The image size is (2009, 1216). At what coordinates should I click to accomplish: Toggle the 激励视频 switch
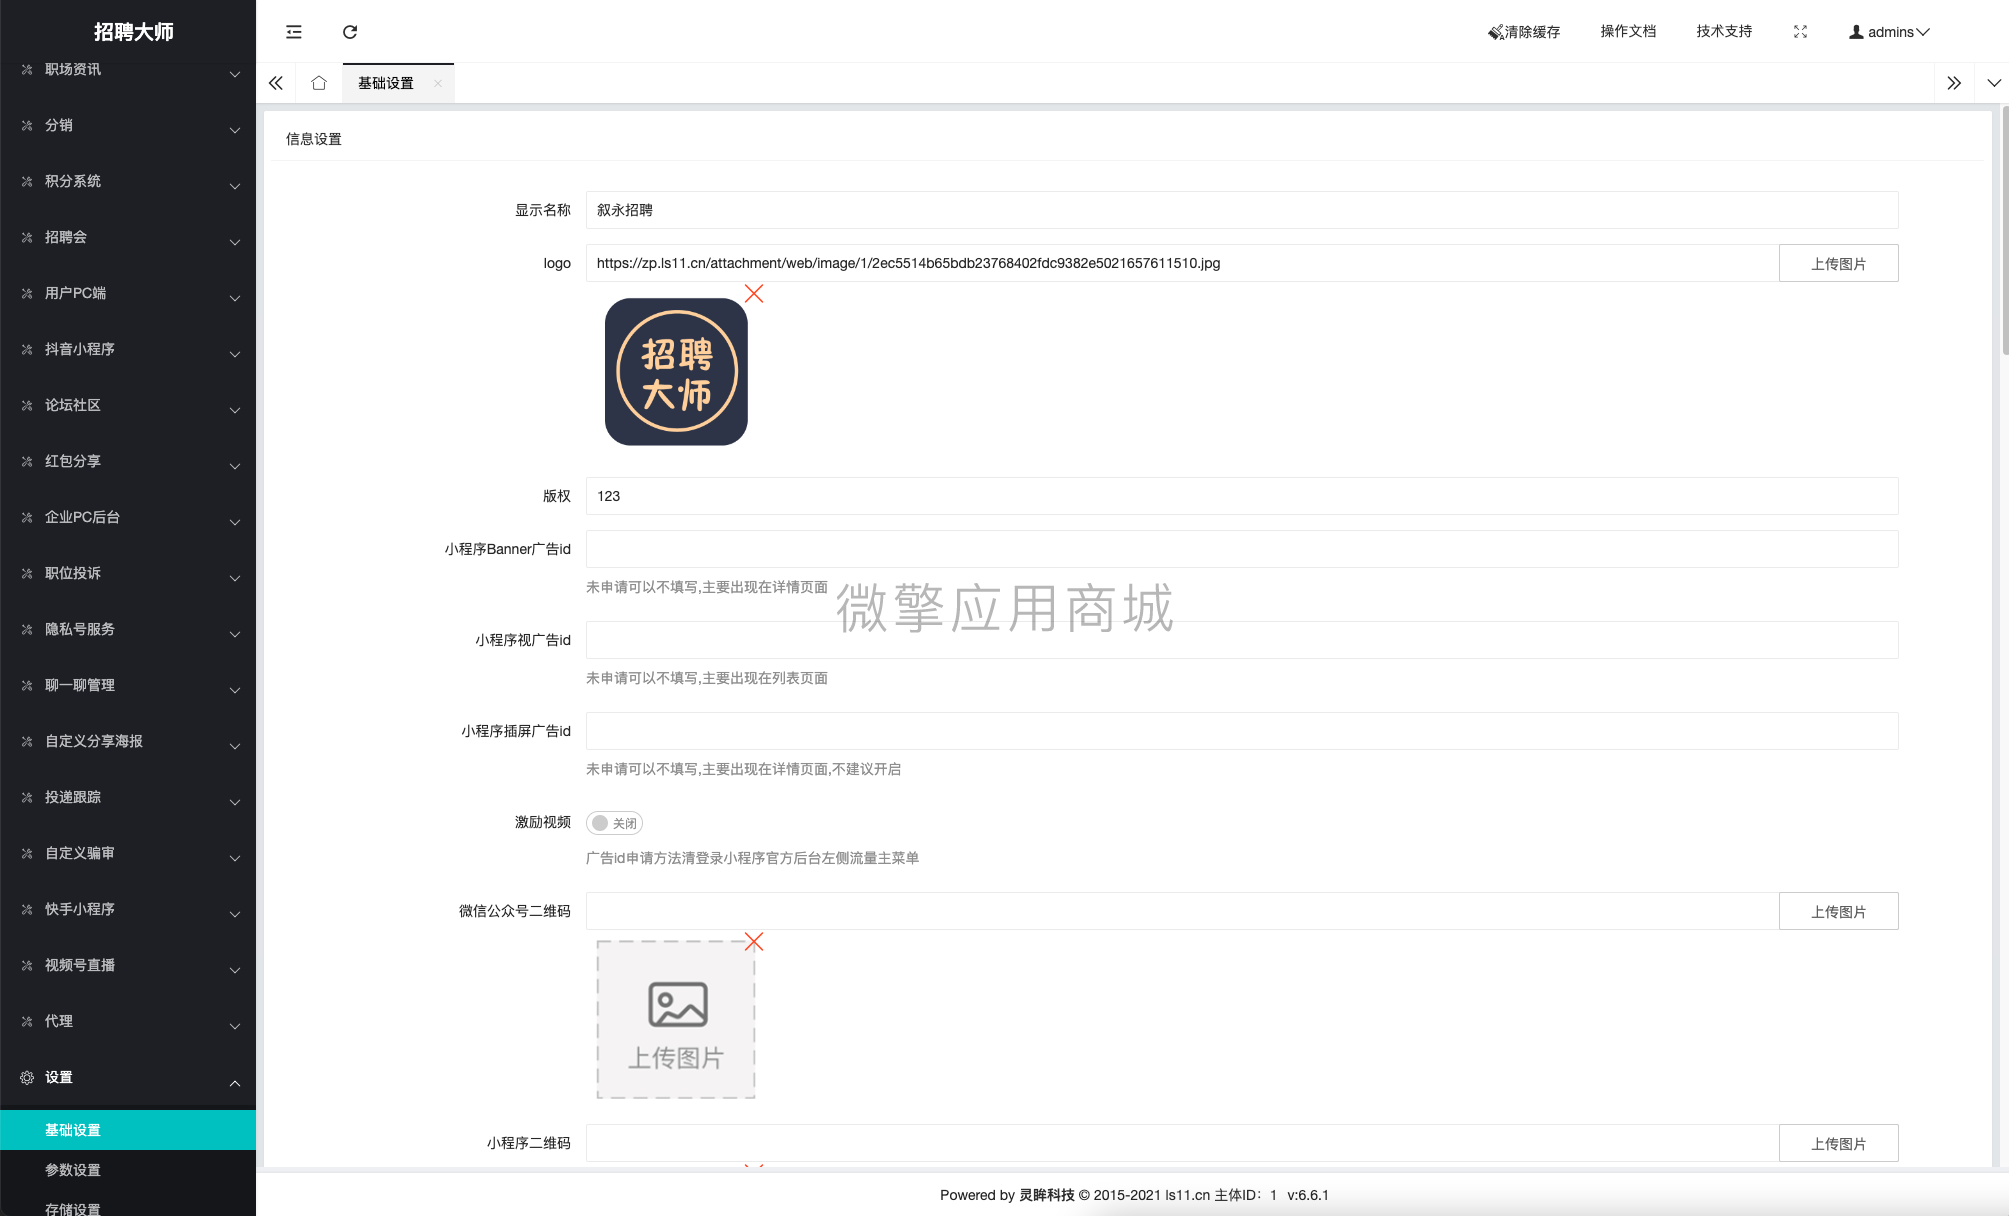point(614,823)
